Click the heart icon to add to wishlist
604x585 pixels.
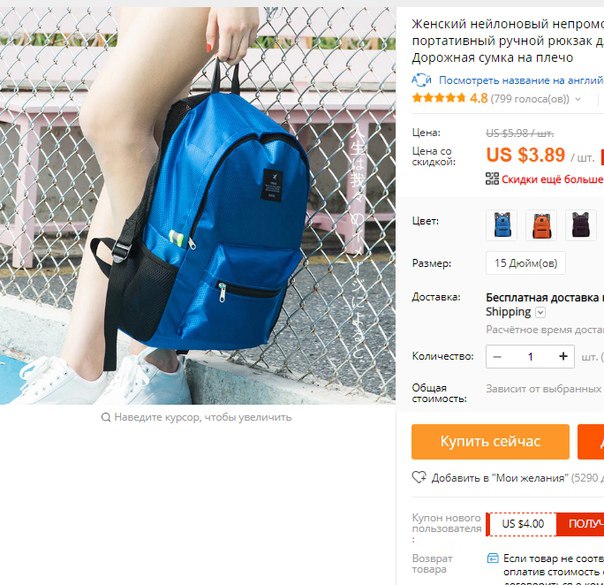tap(419, 477)
